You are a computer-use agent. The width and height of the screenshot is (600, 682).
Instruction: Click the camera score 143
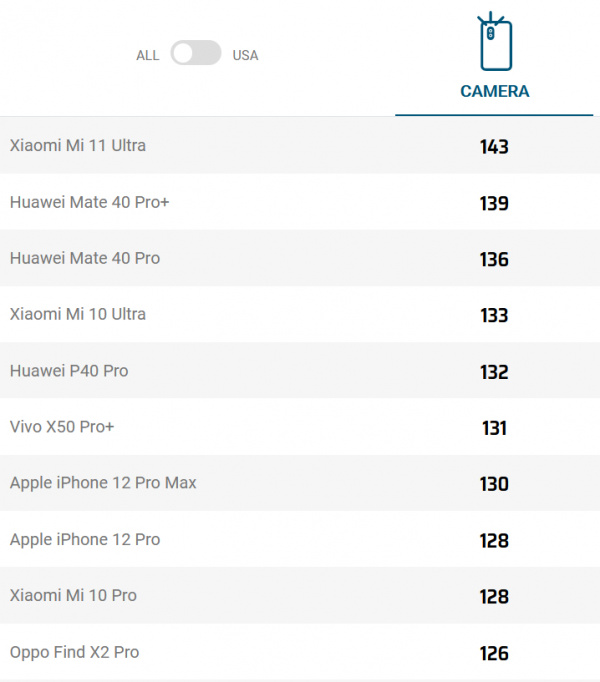494,147
